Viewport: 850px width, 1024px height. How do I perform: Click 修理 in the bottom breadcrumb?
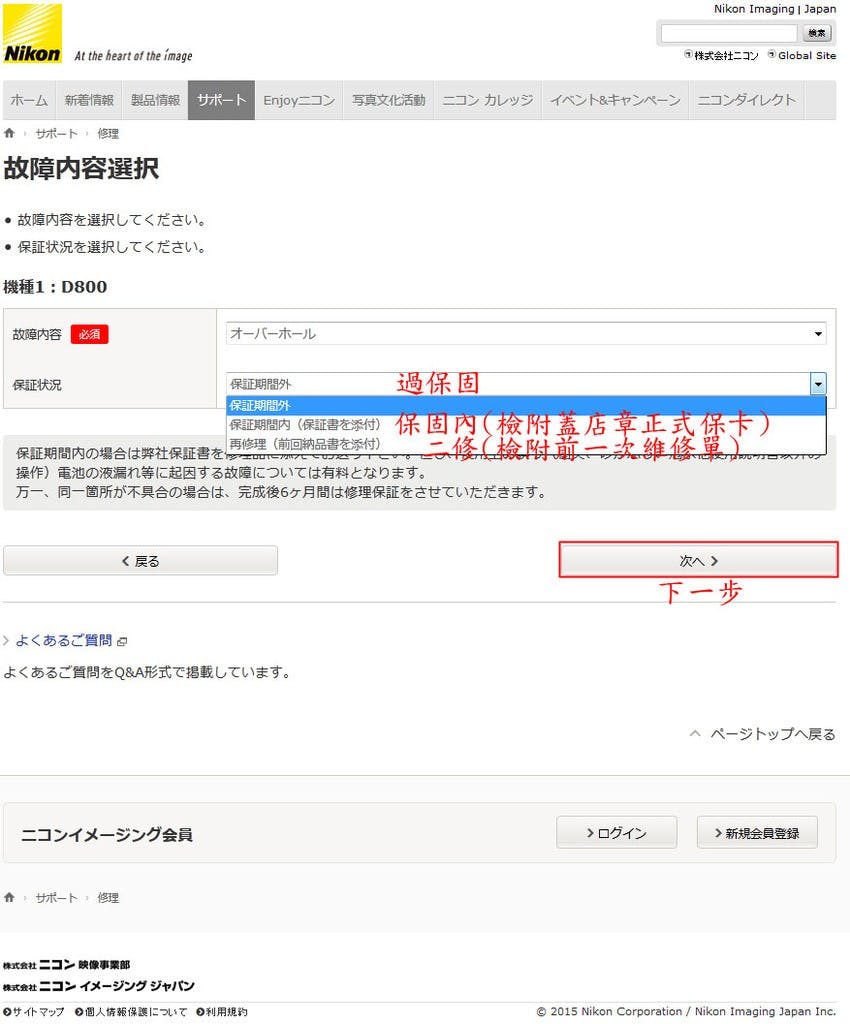click(x=108, y=898)
